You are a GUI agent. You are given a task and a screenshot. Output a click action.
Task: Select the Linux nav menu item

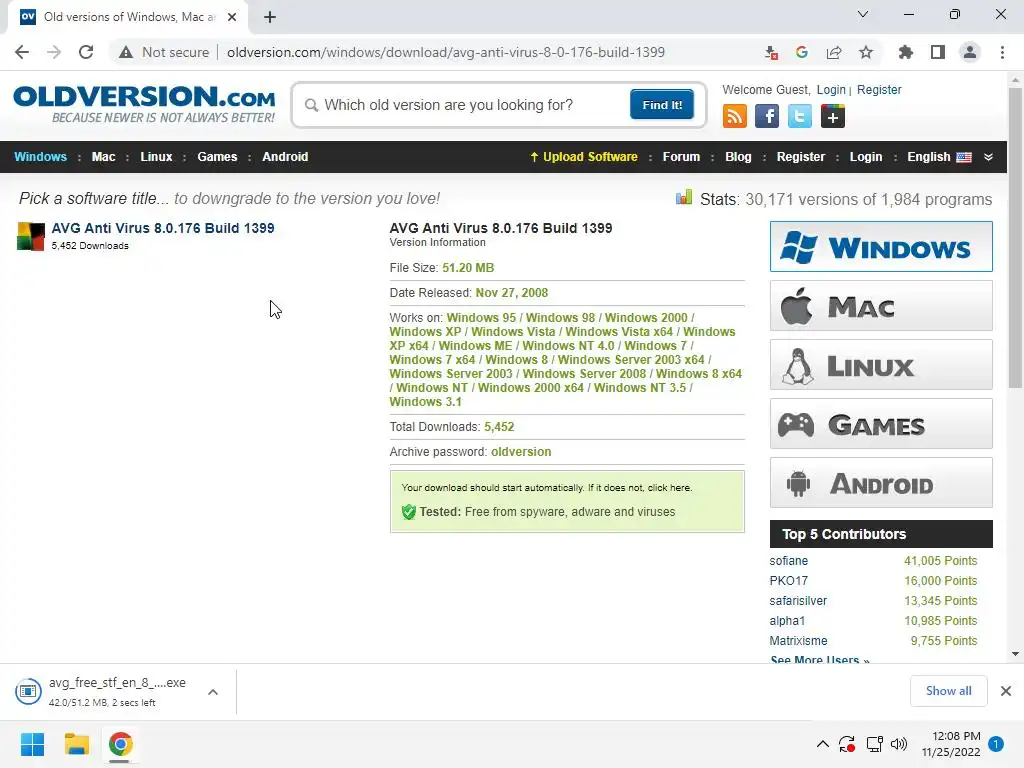(156, 157)
